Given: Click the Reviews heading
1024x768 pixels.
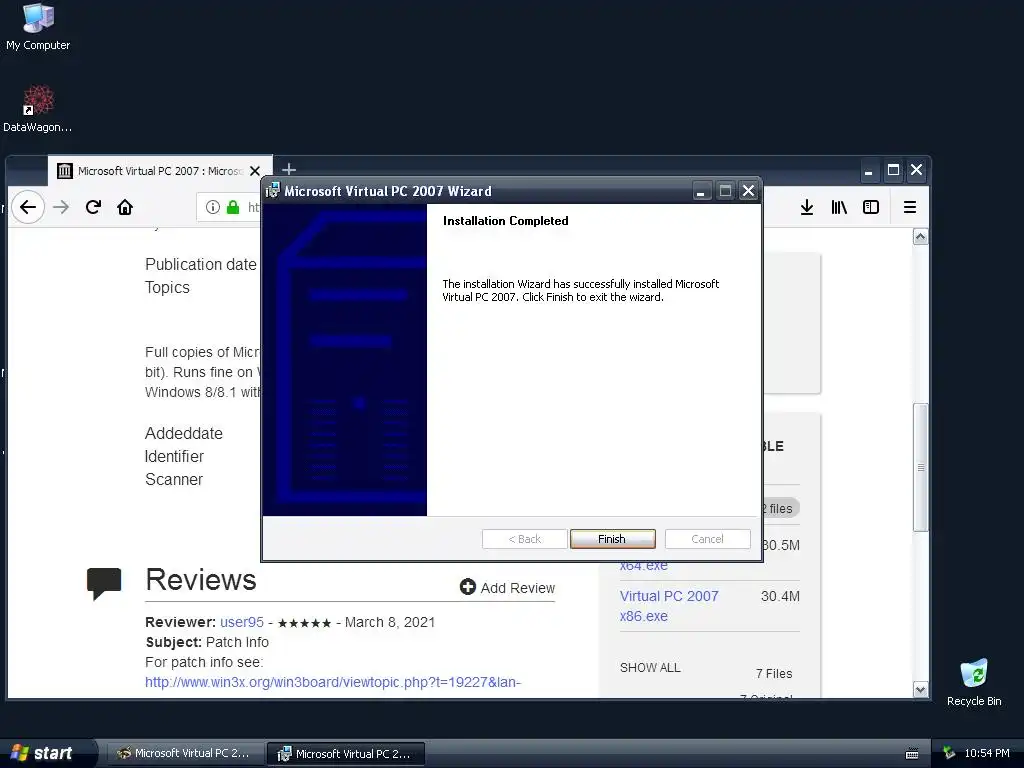Looking at the screenshot, I should pyautogui.click(x=200, y=579).
